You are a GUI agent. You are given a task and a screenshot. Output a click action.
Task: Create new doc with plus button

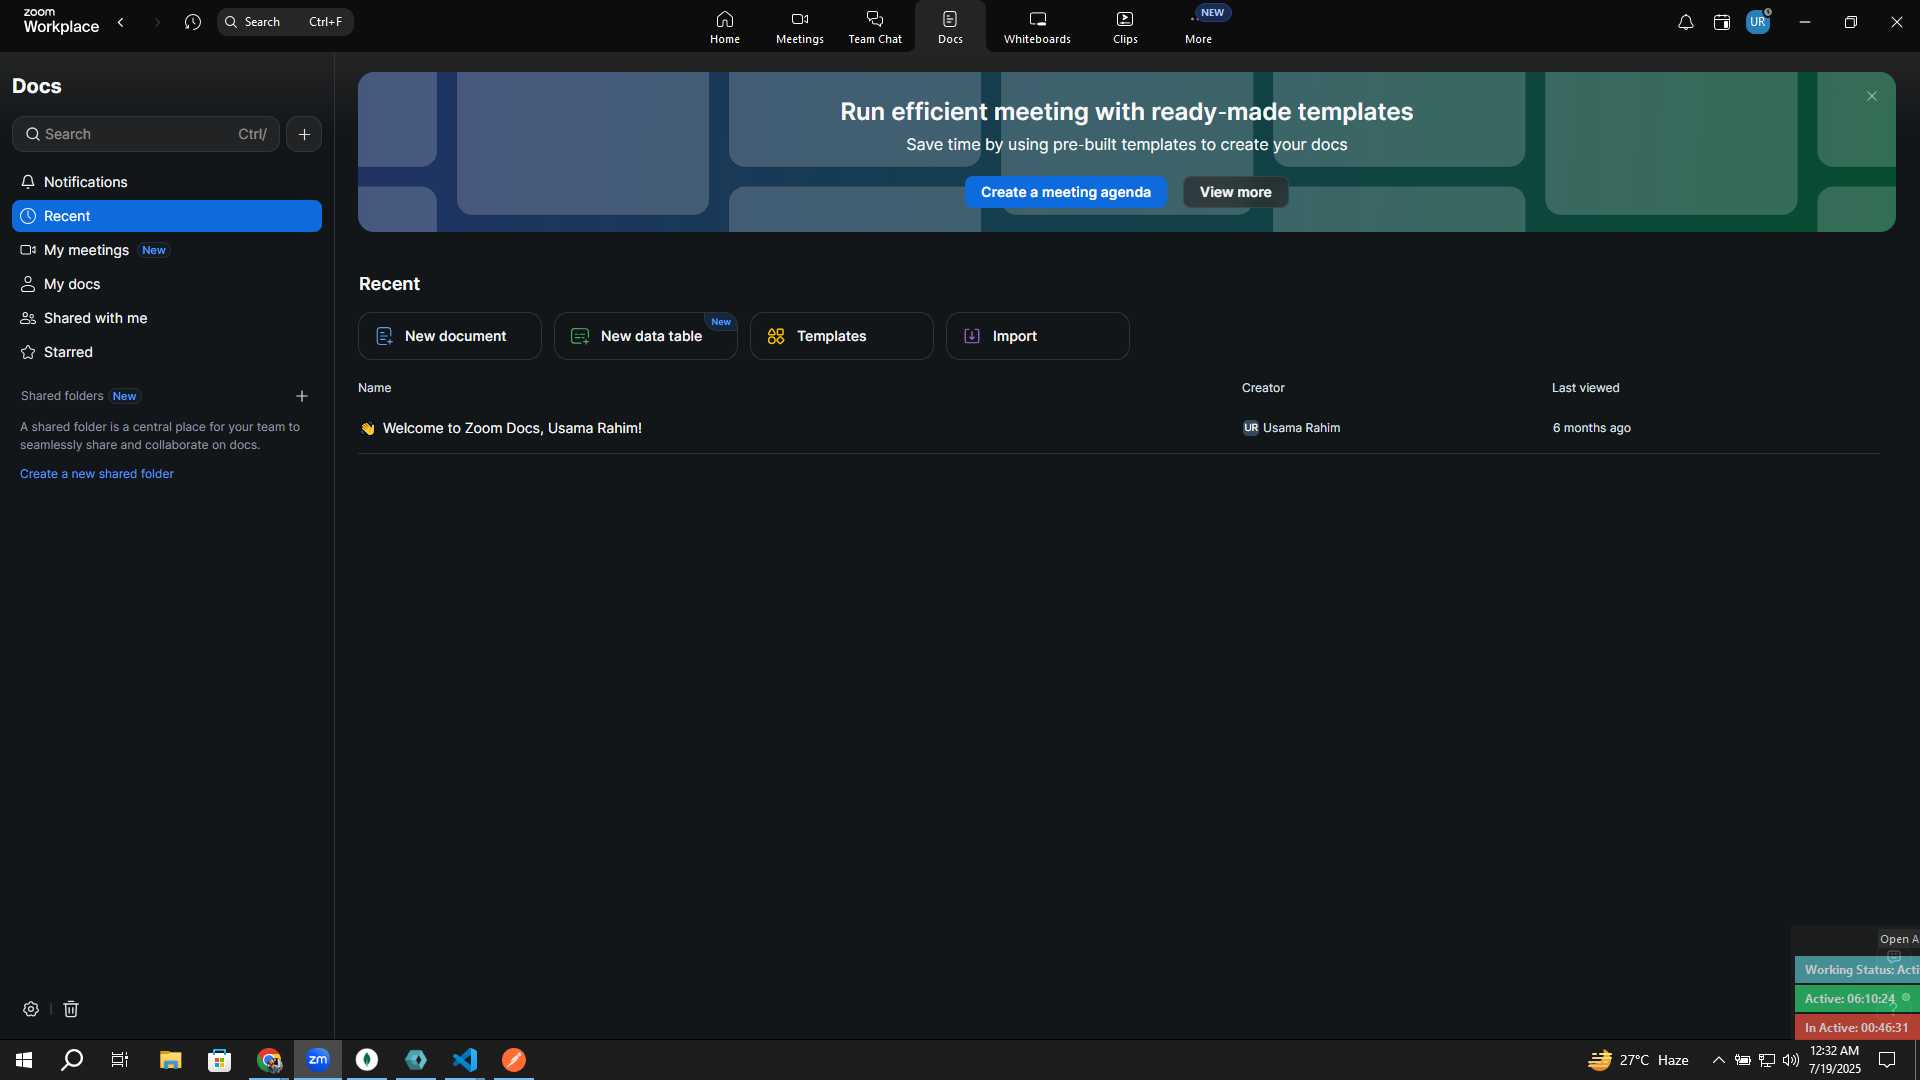click(x=304, y=134)
